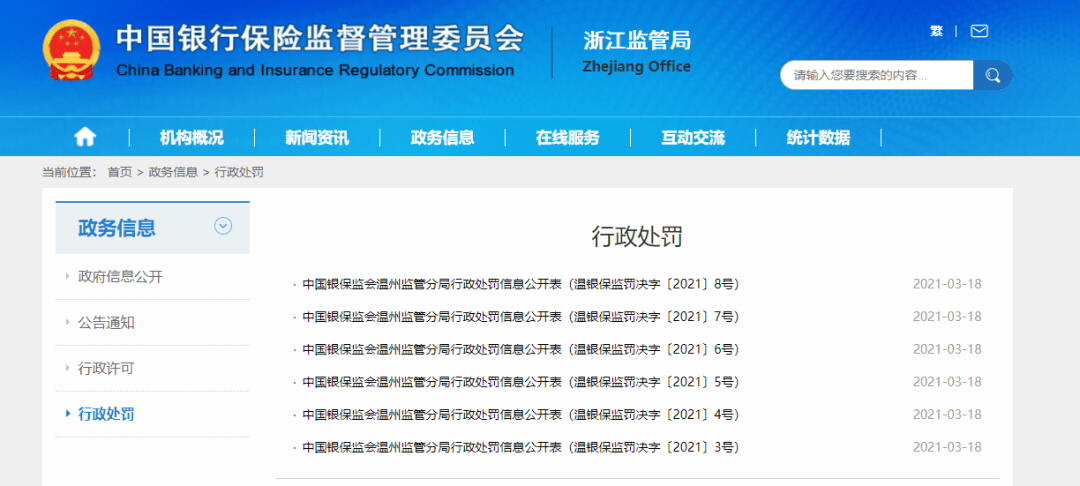Click the national emblem logo
This screenshot has height=486, width=1080.
click(x=71, y=50)
